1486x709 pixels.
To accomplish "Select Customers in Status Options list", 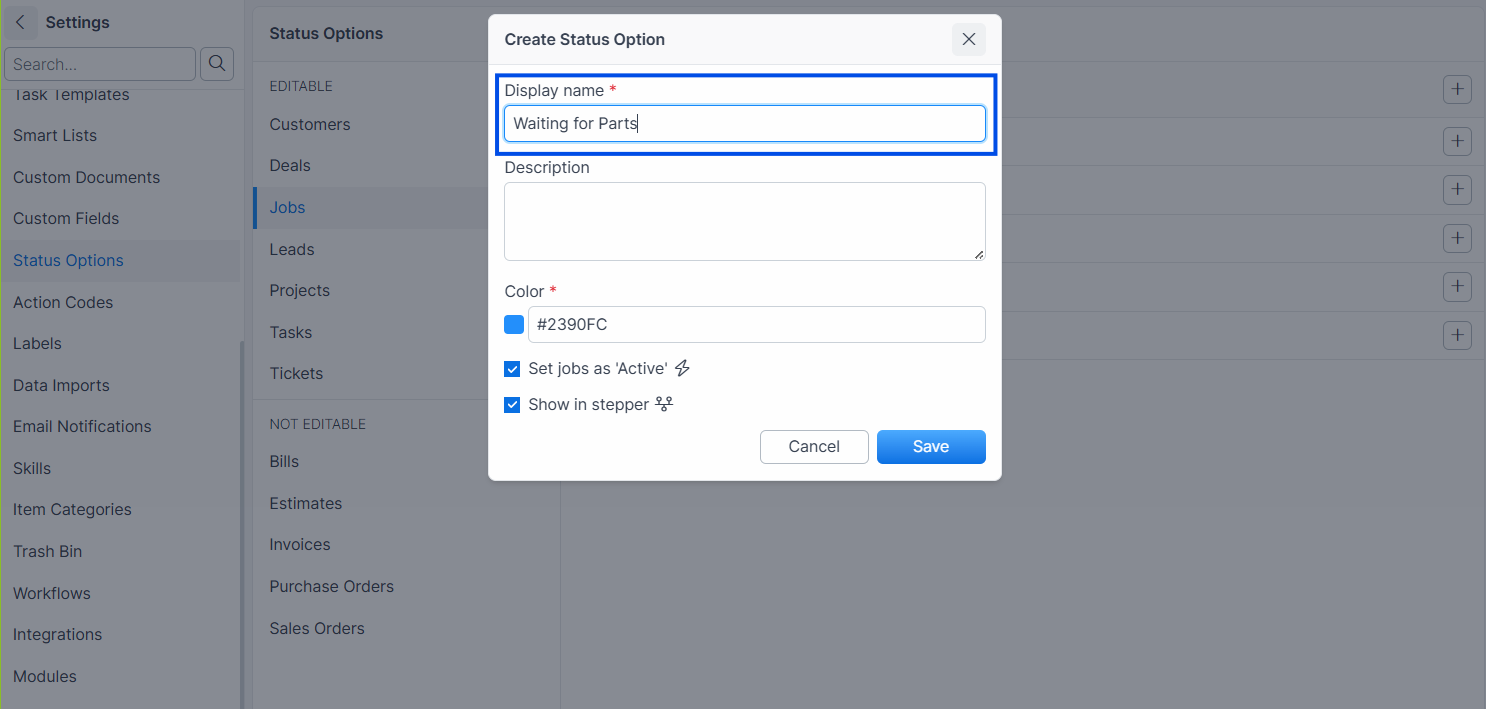I will point(310,124).
